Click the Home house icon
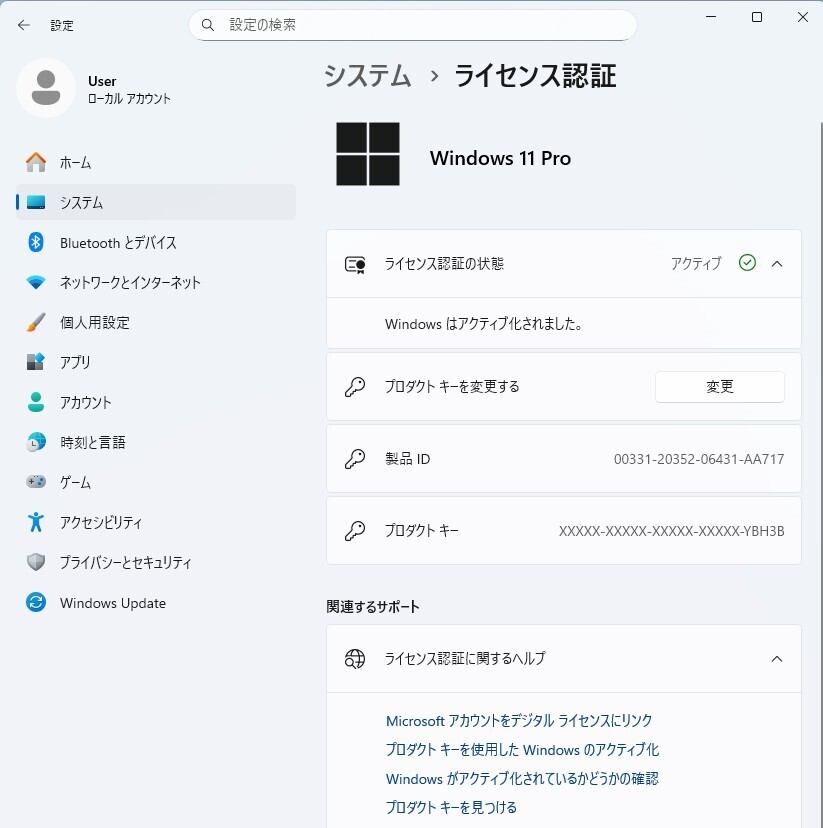Image resolution: width=823 pixels, height=828 pixels. pos(36,162)
